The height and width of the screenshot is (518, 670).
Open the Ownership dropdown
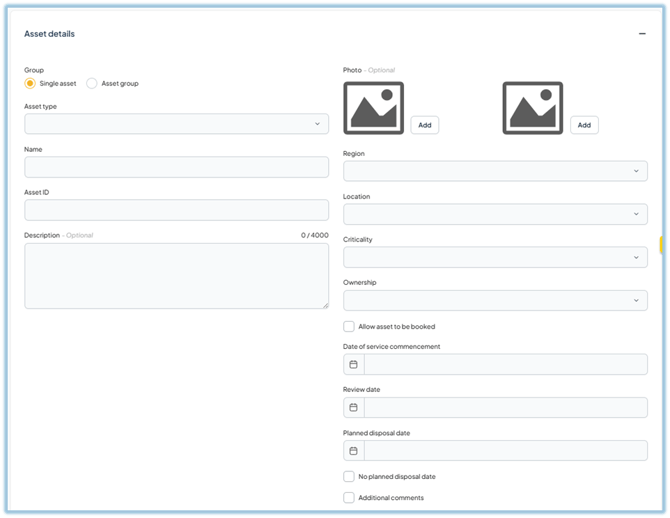(495, 300)
